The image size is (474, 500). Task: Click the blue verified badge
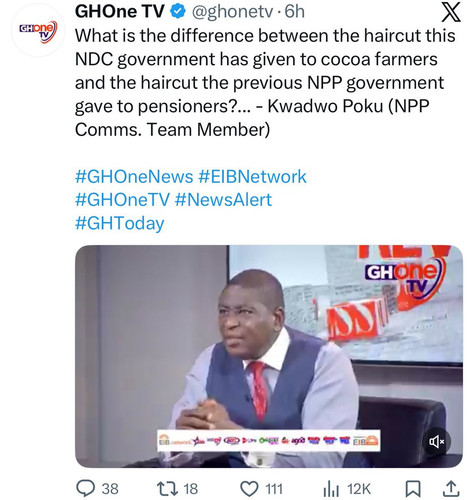[178, 12]
